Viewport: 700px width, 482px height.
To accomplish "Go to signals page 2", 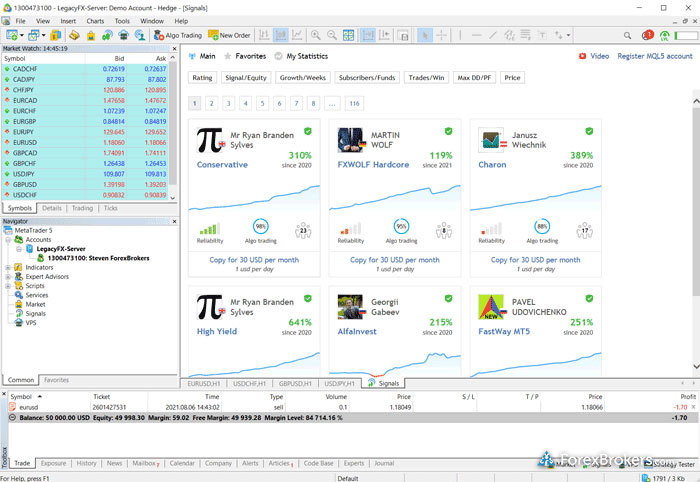I will coord(212,104).
